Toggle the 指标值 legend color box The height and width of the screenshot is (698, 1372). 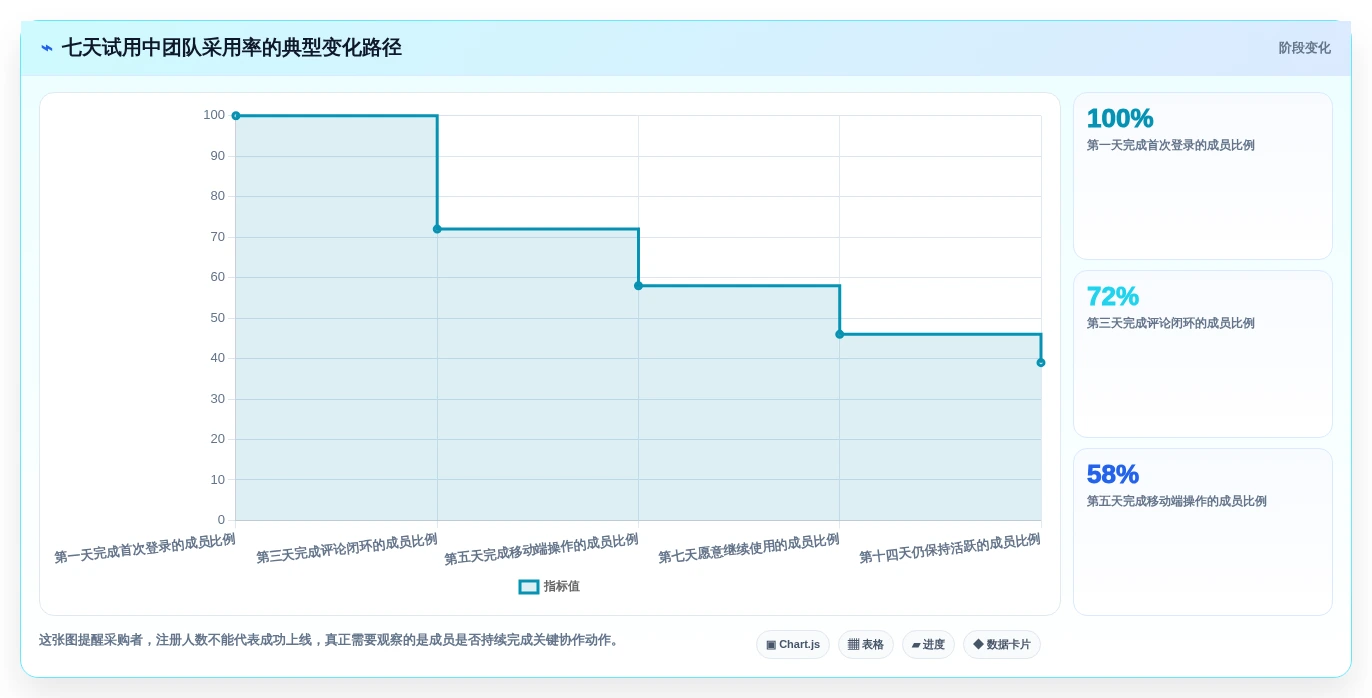point(529,587)
